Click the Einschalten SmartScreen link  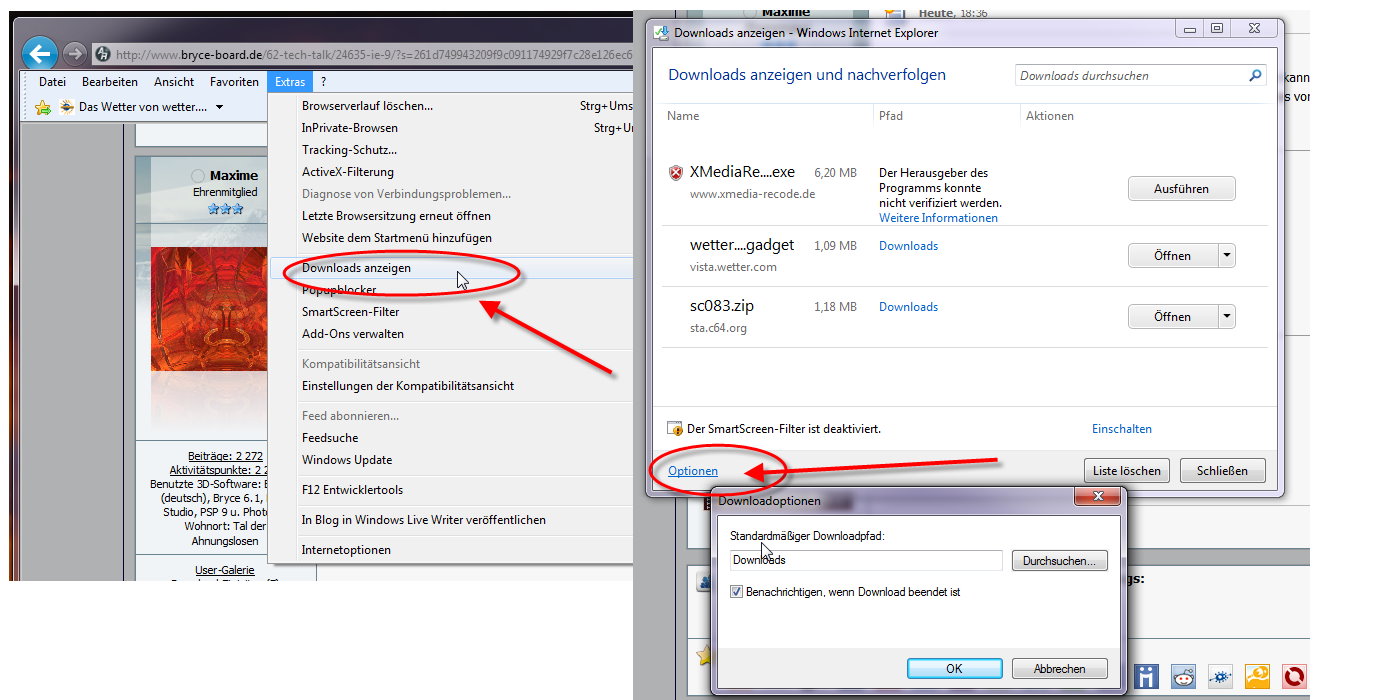1122,429
